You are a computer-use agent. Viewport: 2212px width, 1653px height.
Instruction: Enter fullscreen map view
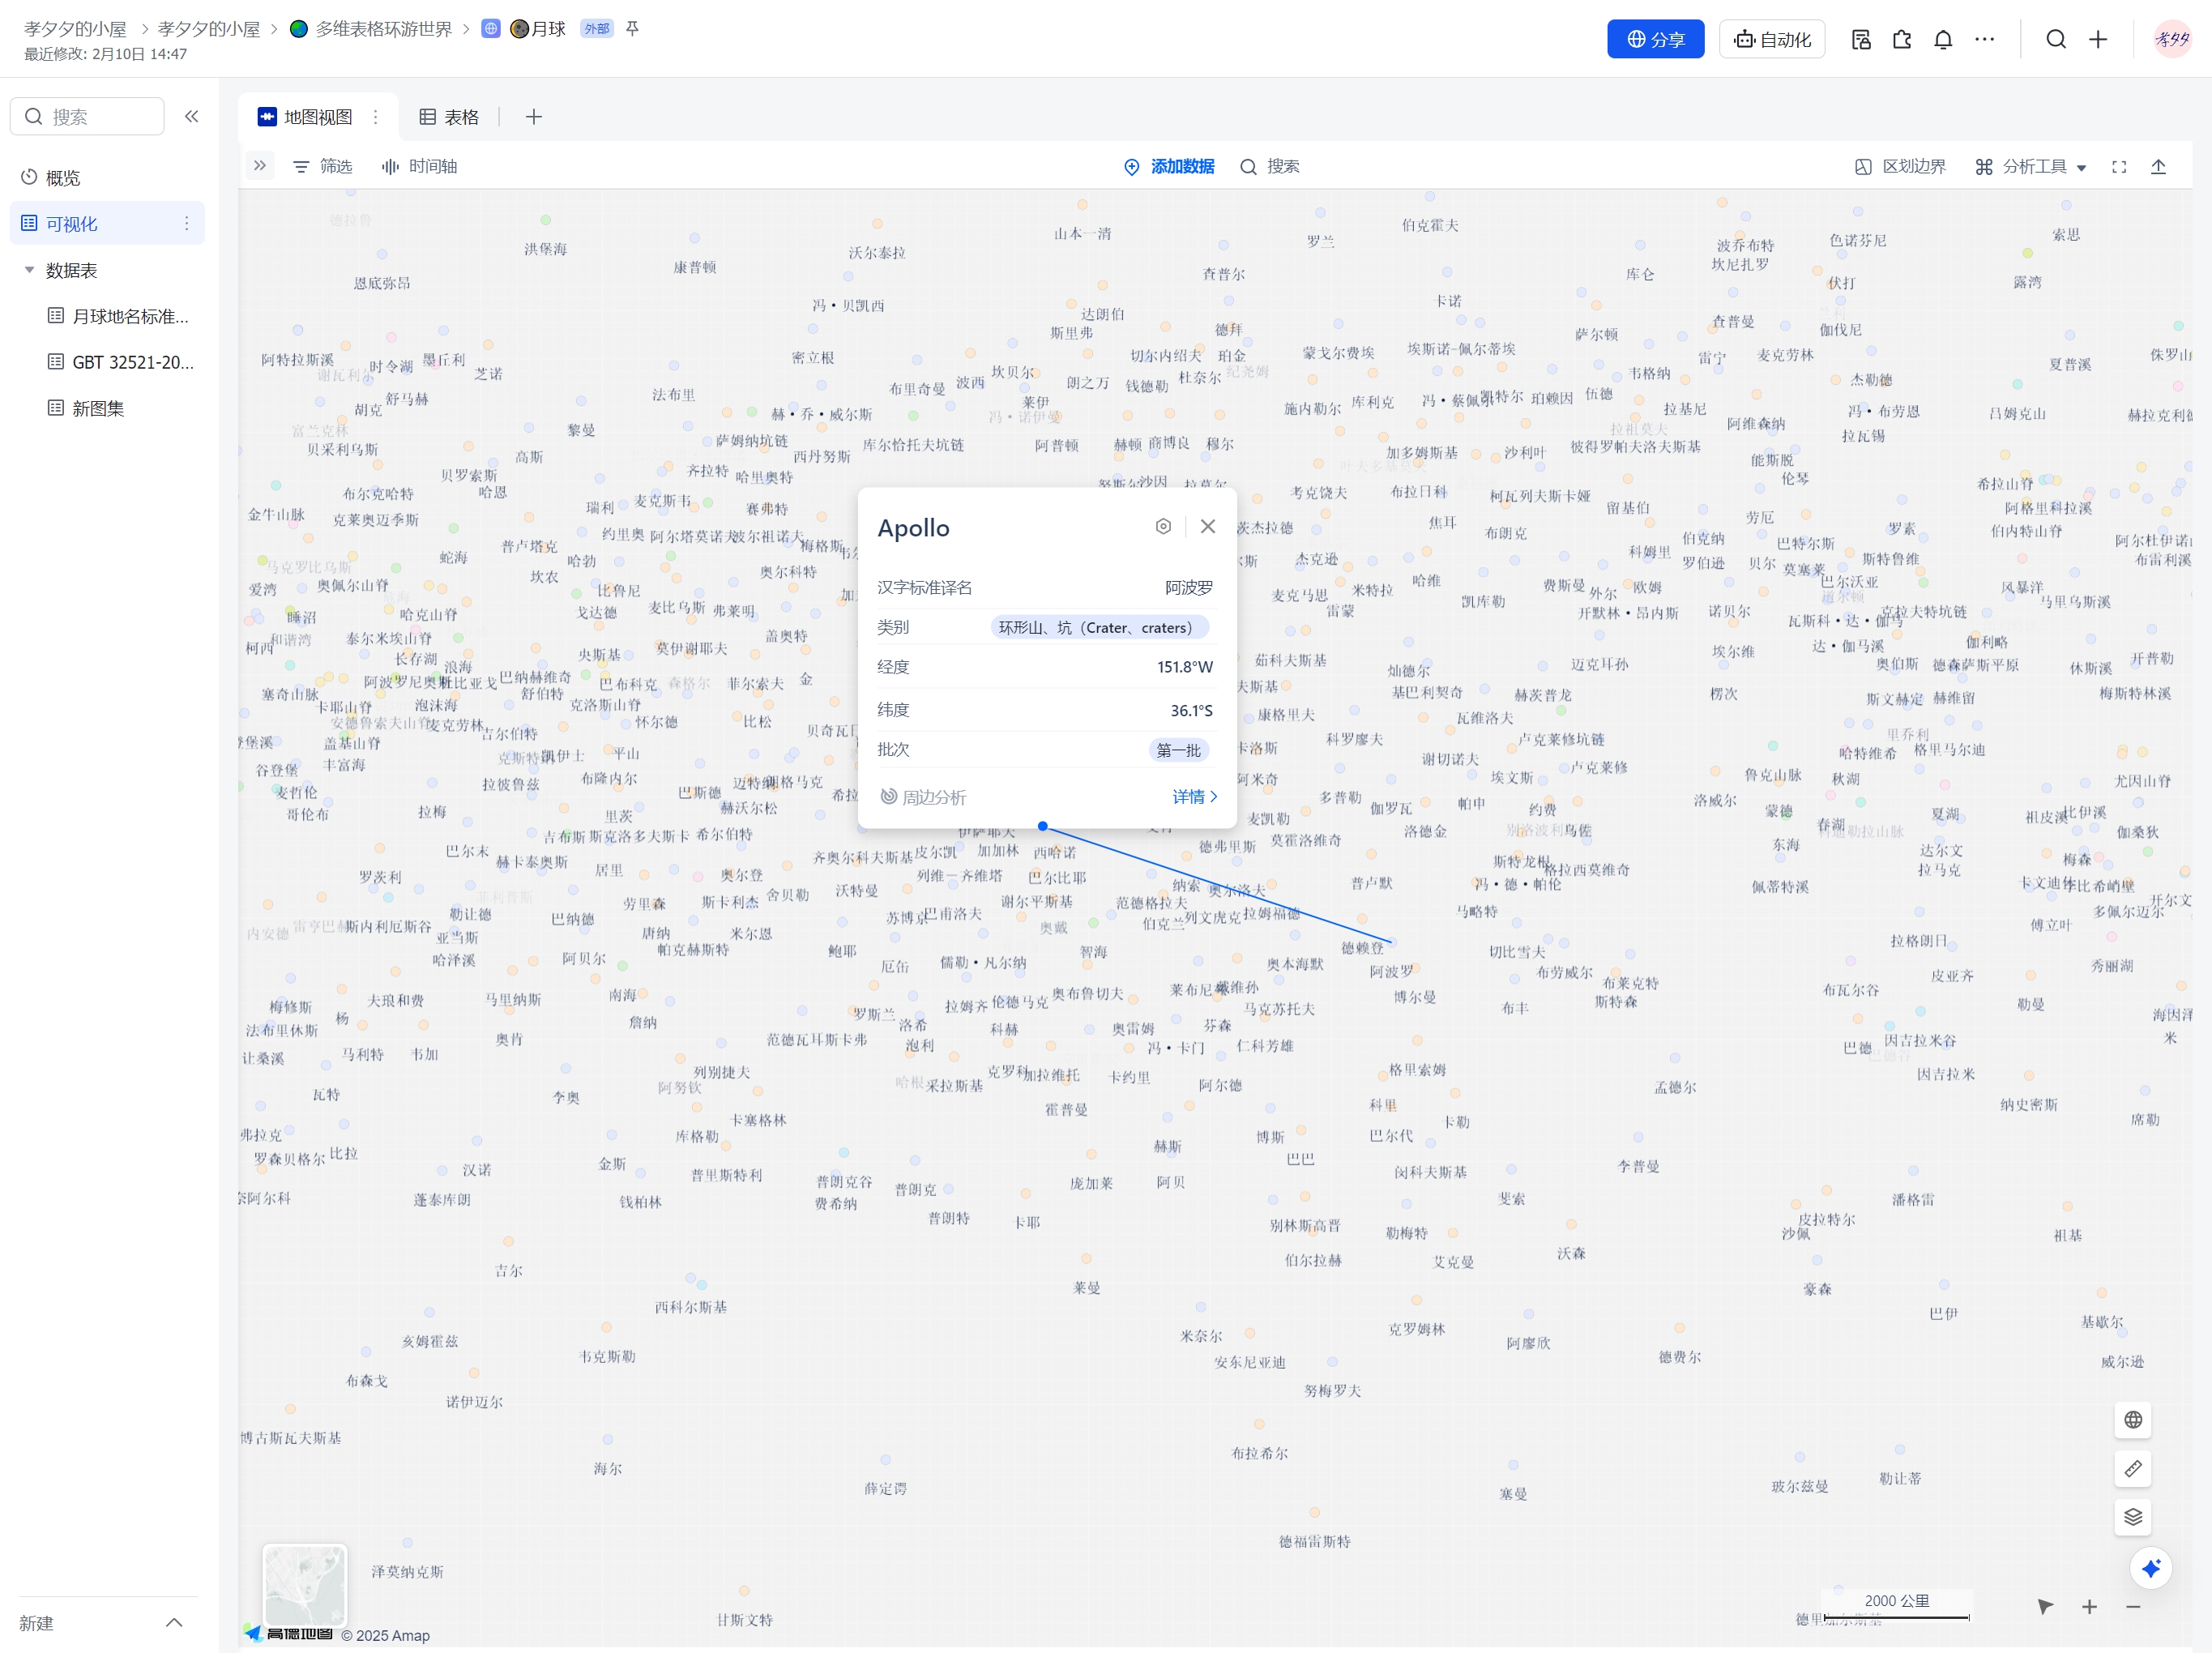(2118, 167)
